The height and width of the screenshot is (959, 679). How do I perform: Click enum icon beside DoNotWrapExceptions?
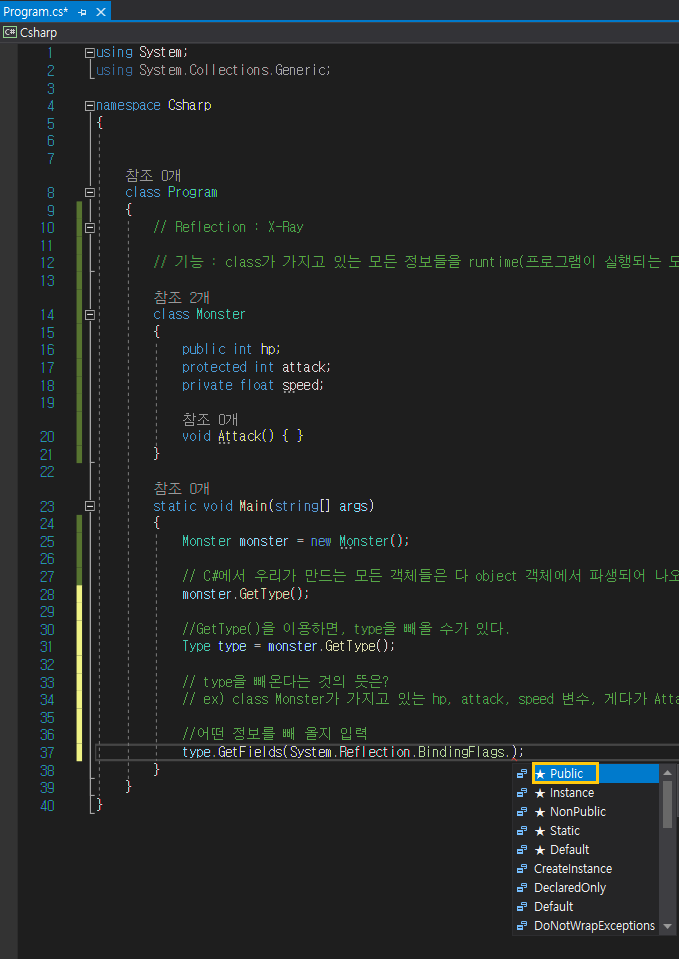tap(522, 926)
